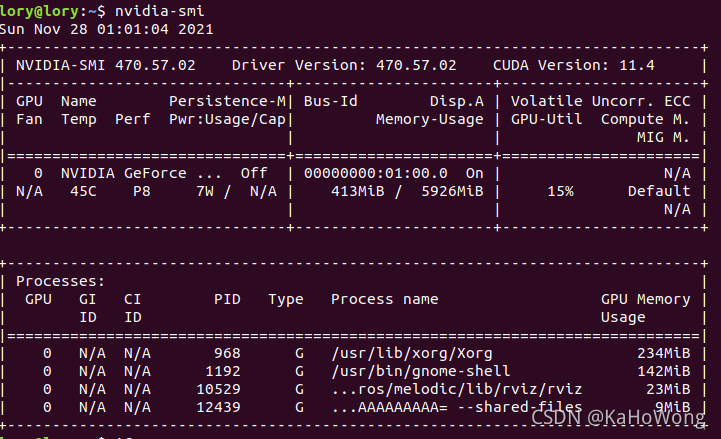Viewport: 721px width, 439px height.
Task: Select the Driver Version 470.57.02 text
Action: coord(344,65)
